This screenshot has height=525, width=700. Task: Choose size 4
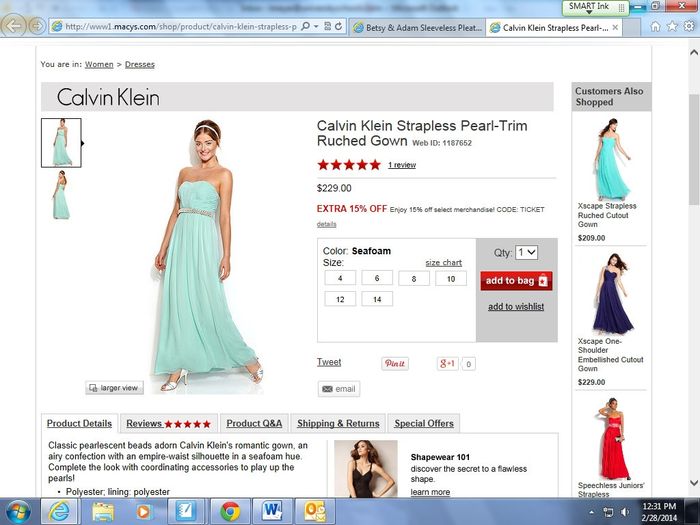click(340, 278)
